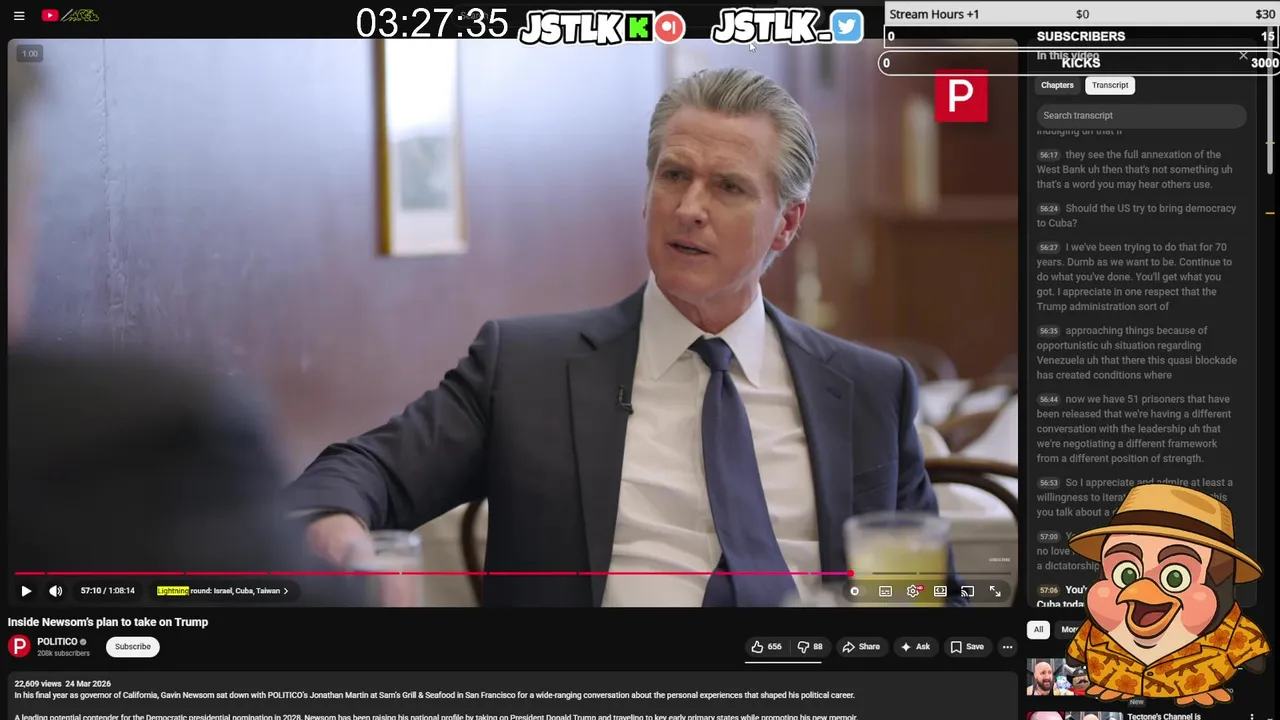Enter full screen mode
This screenshot has height=720, width=1280.
point(995,591)
